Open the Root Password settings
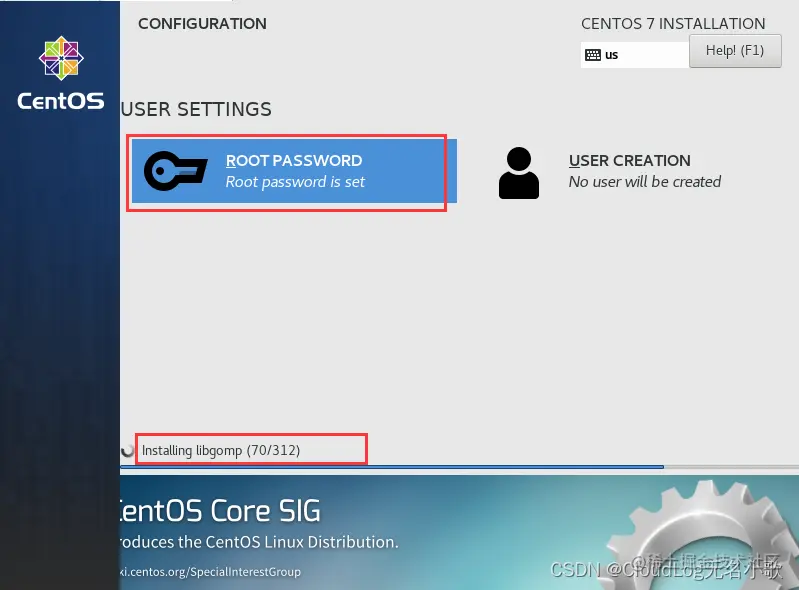This screenshot has width=799, height=590. (294, 171)
